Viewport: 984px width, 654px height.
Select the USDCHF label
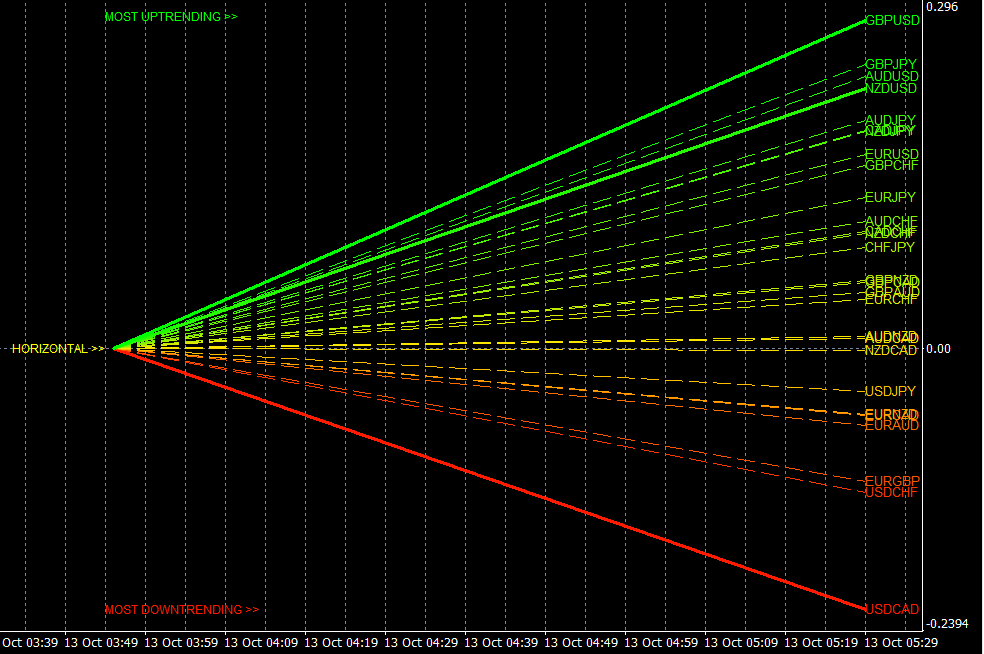891,493
